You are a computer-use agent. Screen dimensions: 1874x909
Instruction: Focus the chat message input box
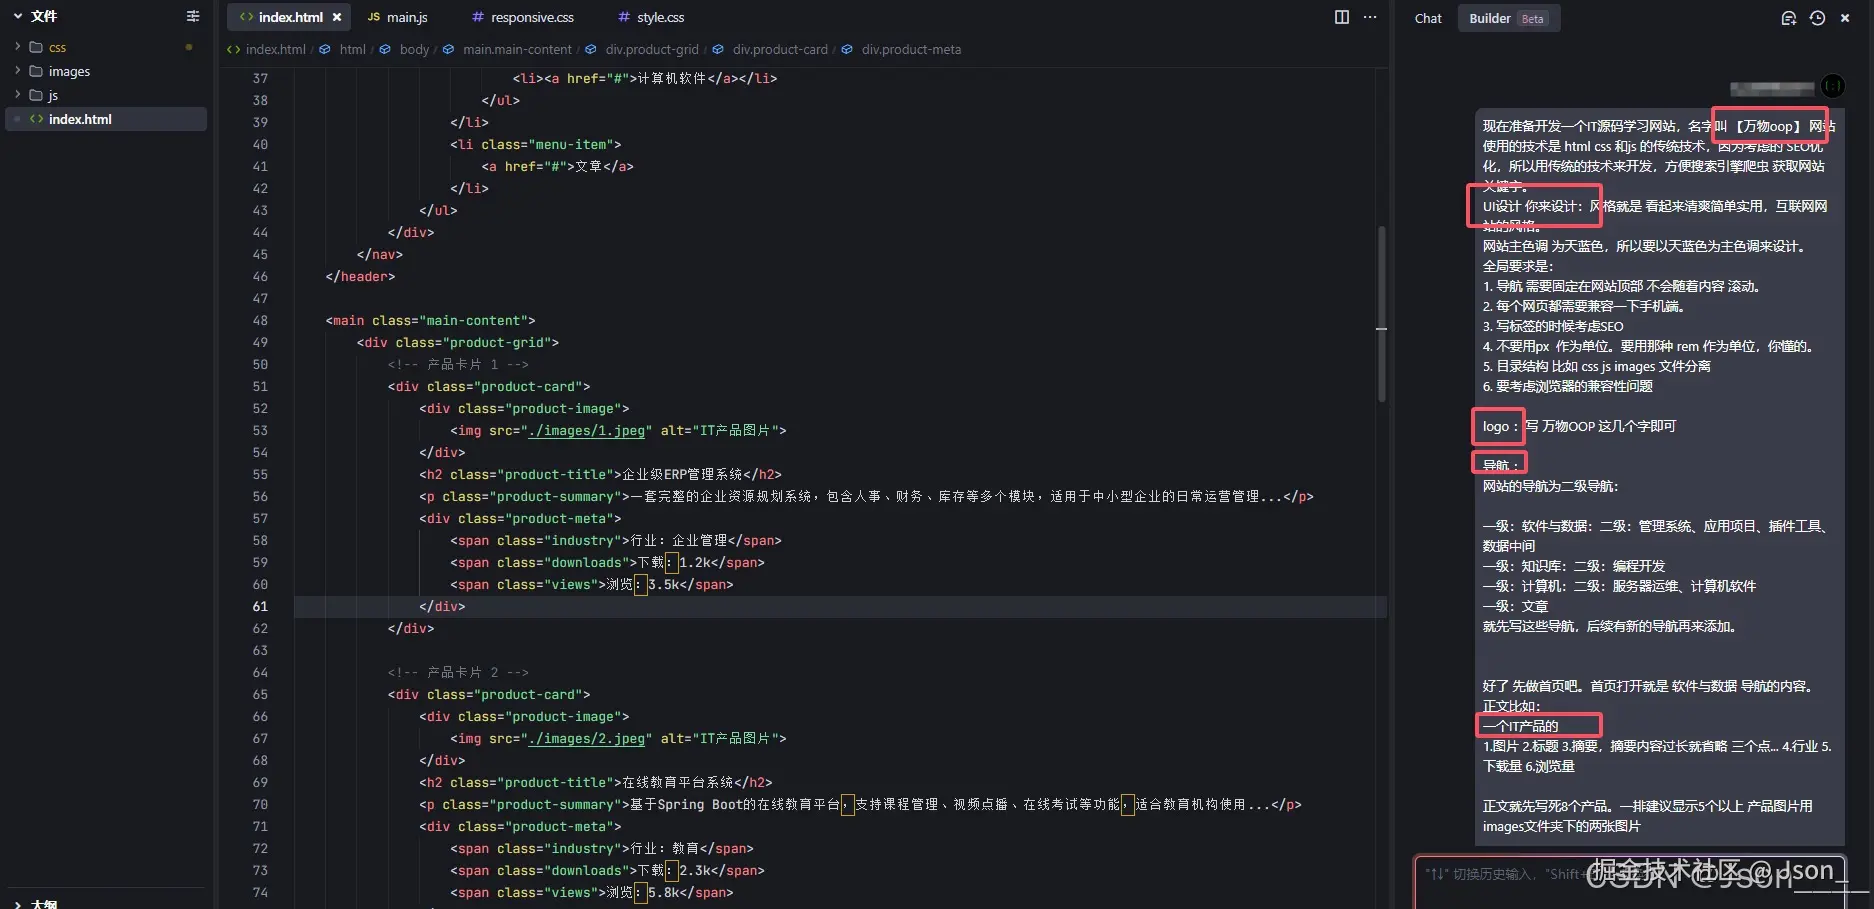1632,883
